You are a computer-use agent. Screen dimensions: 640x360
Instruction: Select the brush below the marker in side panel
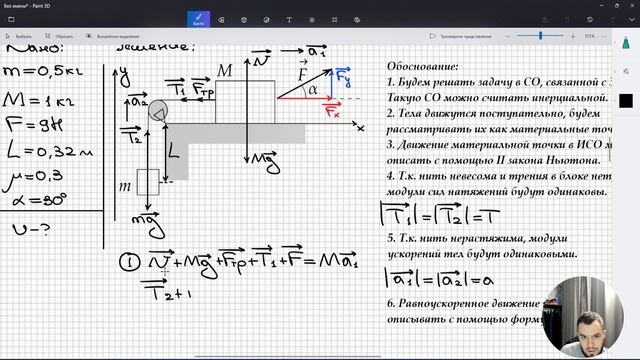click(626, 71)
